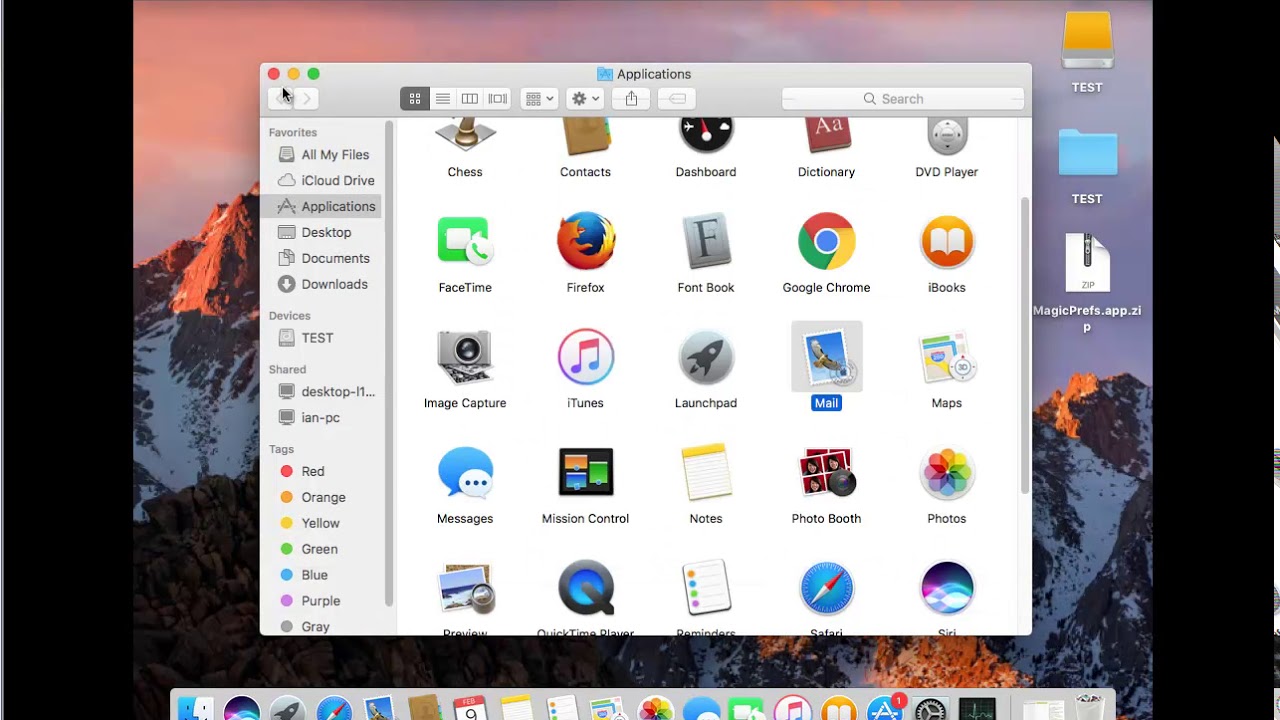Click the Finder Search field

903,99
